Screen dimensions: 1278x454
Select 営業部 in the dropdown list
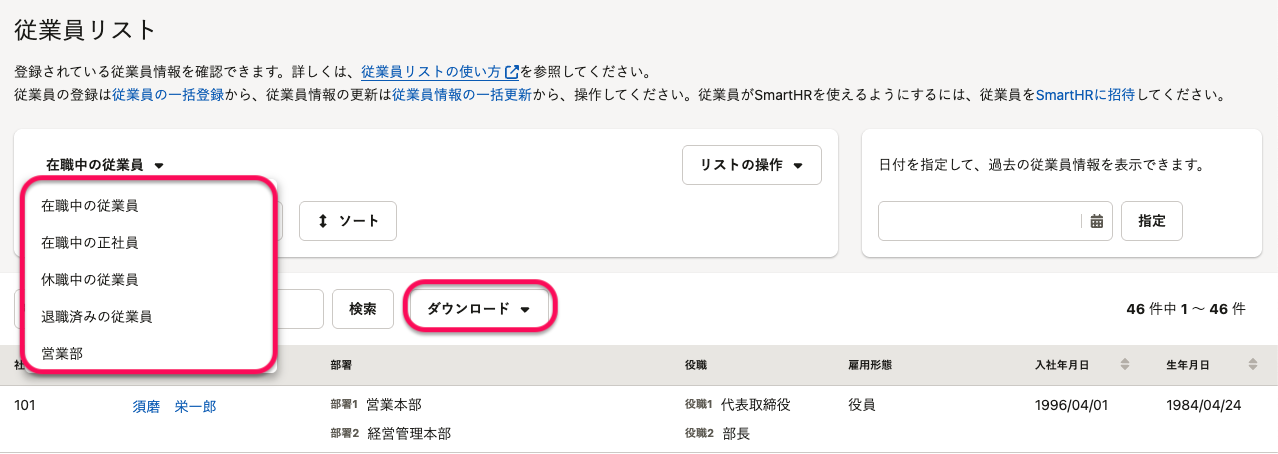click(62, 354)
